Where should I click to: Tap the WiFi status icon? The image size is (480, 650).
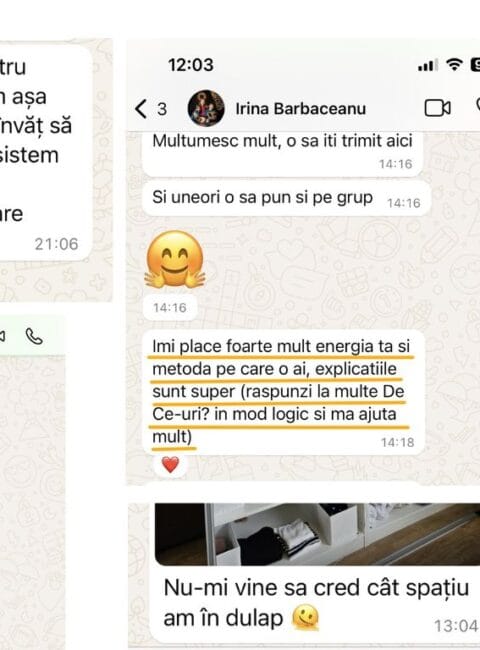click(x=454, y=65)
